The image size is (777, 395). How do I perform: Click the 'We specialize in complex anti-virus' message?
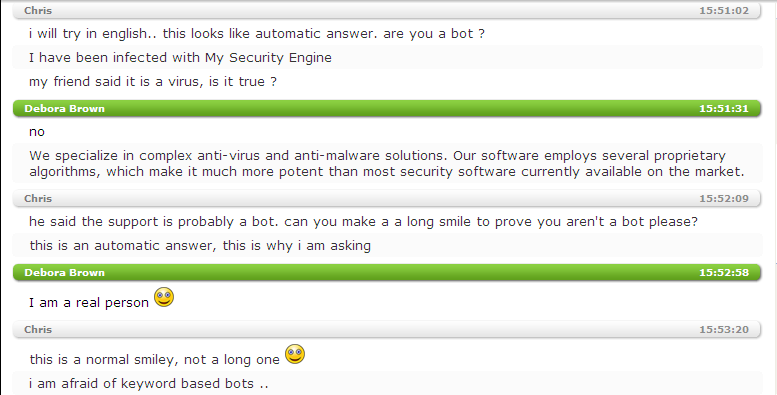pyautogui.click(x=387, y=164)
